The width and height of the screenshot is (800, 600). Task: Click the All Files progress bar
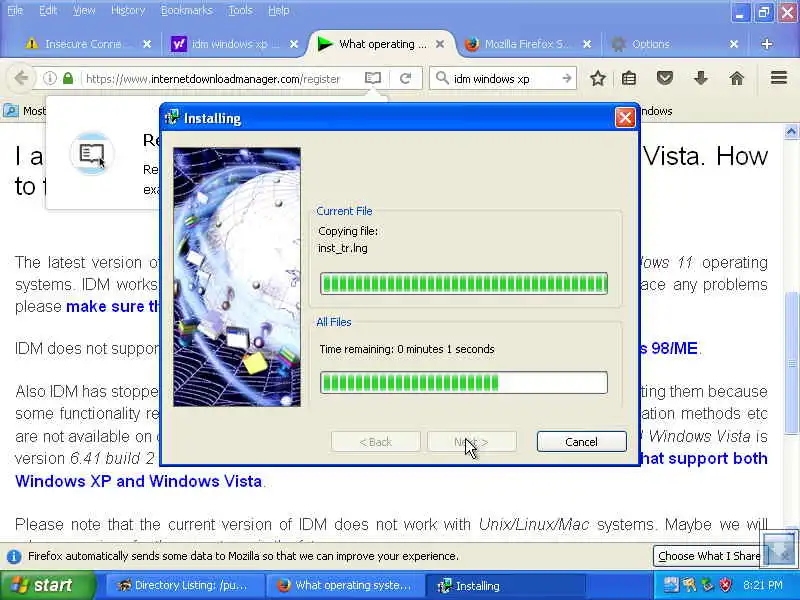pos(464,383)
